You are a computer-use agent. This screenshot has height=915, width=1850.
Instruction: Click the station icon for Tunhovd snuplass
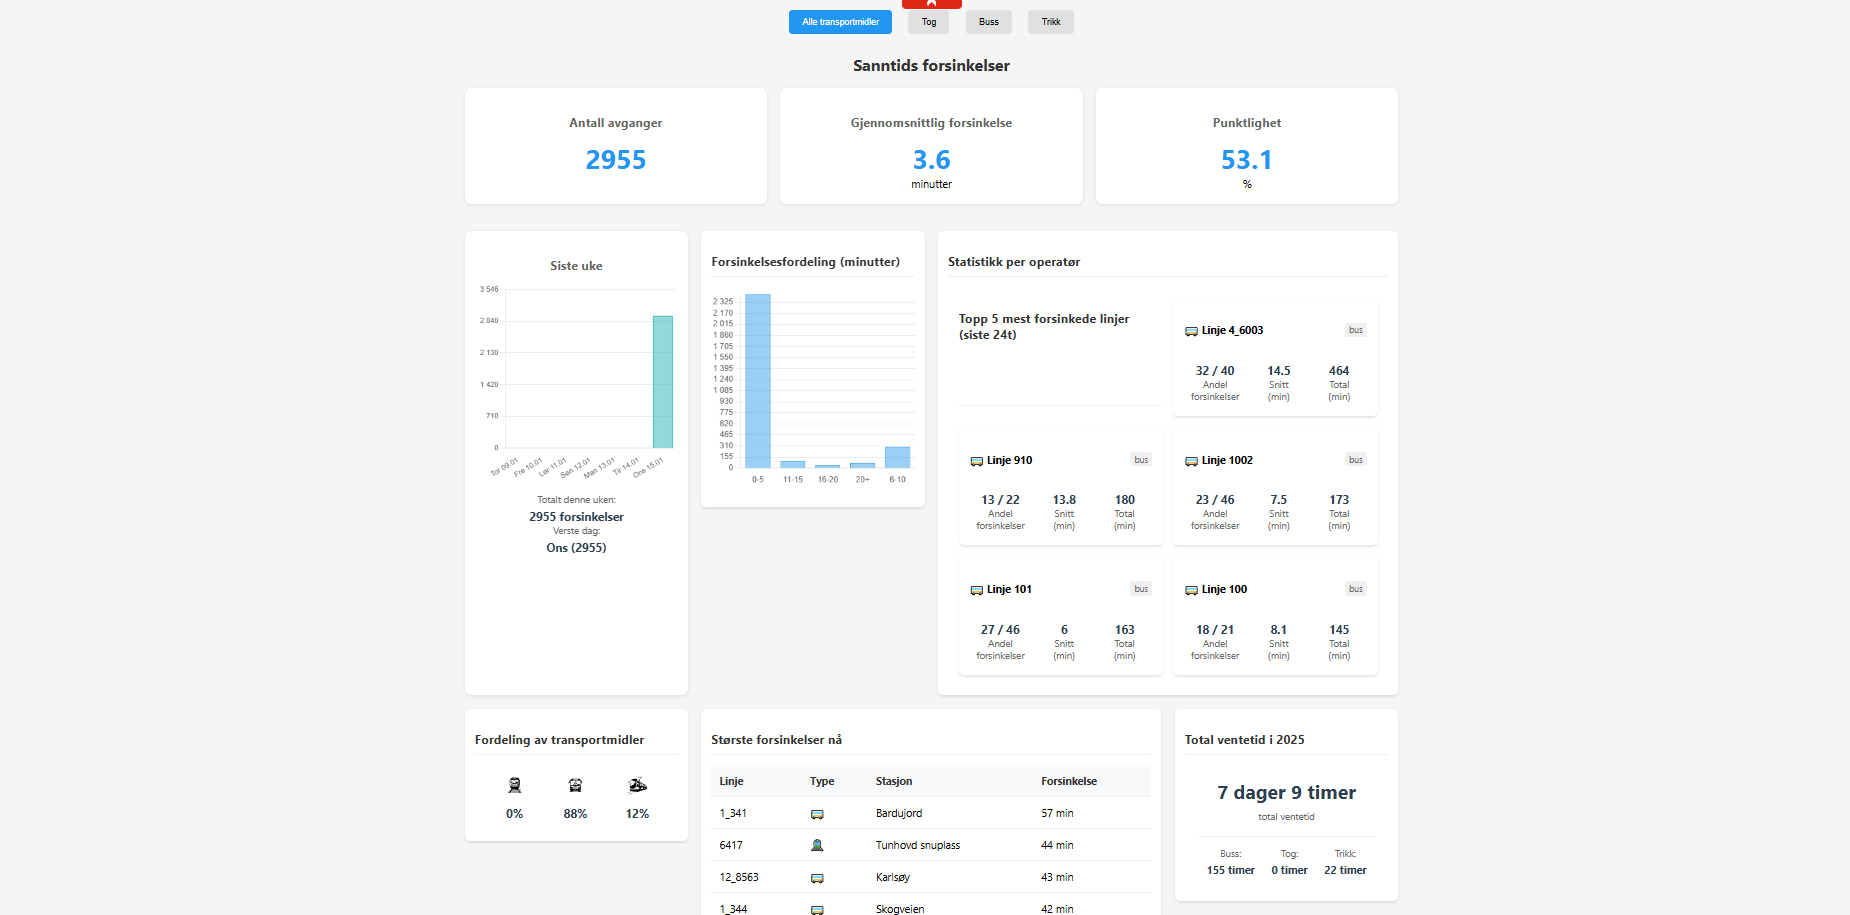click(x=818, y=845)
